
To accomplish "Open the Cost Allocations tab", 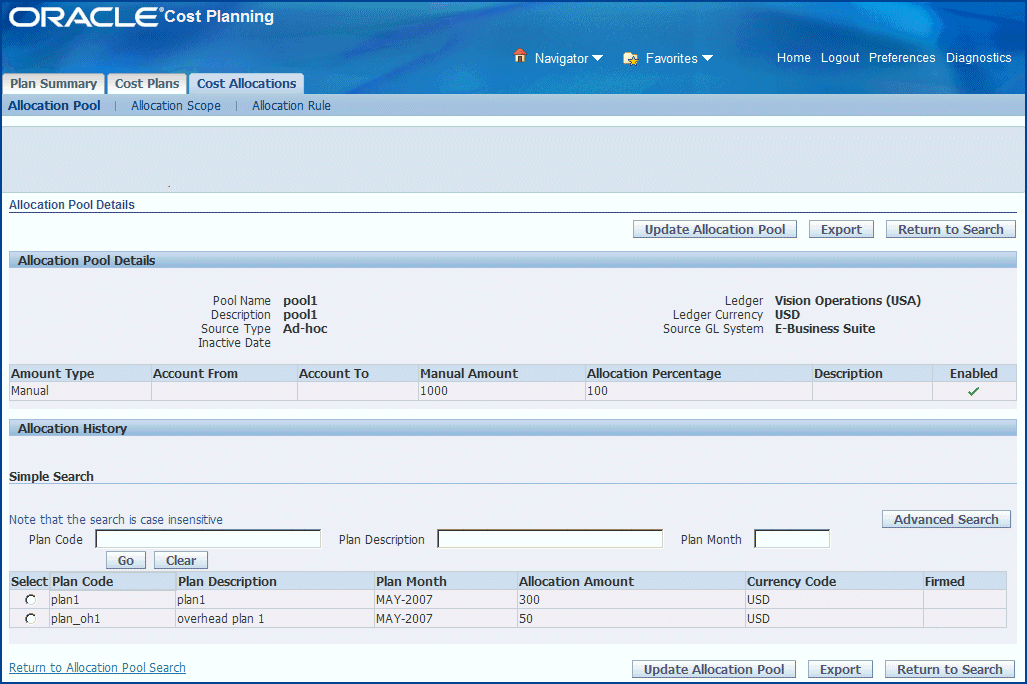I will click(x=246, y=83).
